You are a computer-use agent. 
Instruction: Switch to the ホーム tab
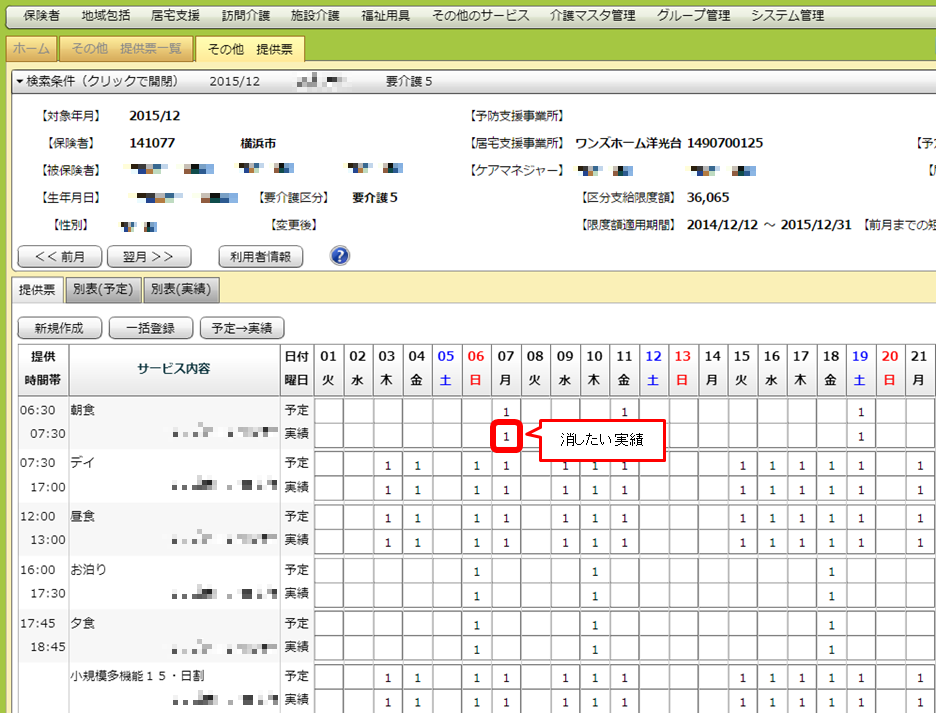pyautogui.click(x=30, y=48)
